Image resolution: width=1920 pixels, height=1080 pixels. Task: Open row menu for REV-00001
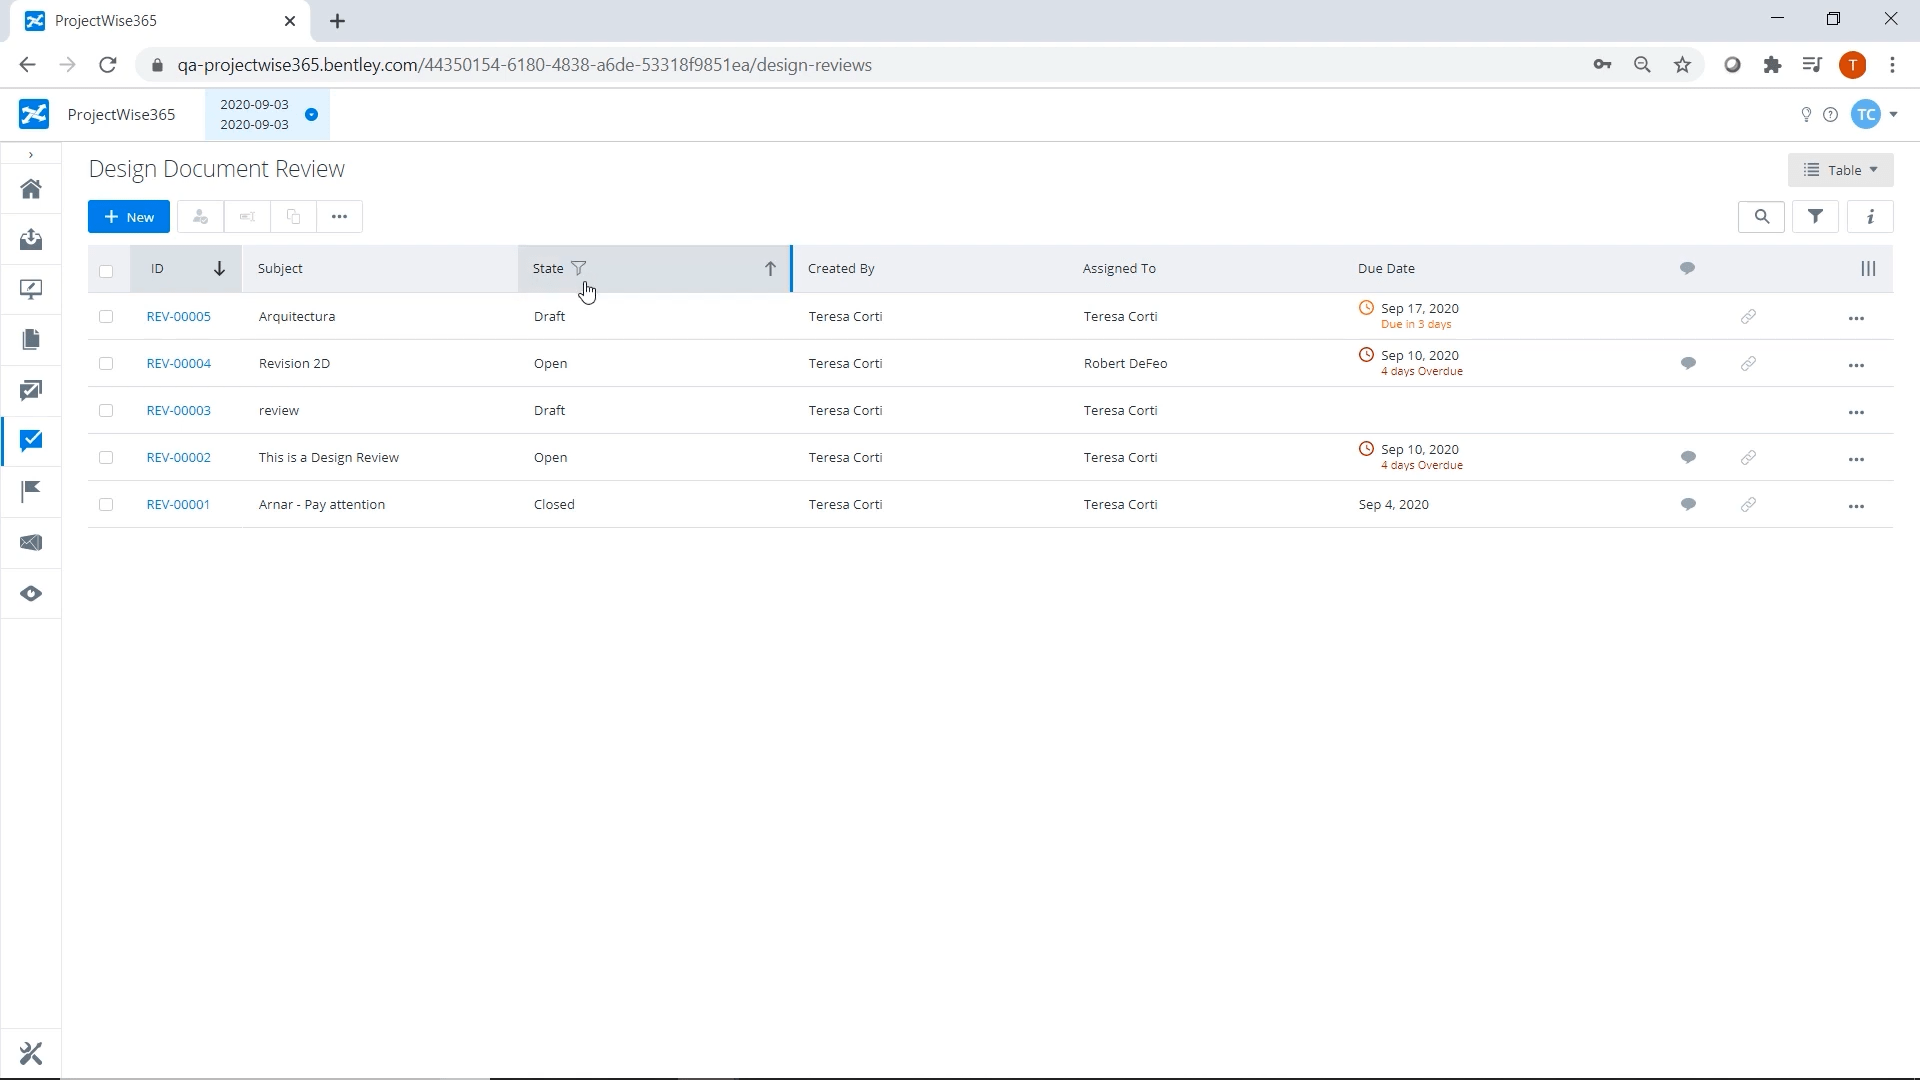[x=1856, y=506]
